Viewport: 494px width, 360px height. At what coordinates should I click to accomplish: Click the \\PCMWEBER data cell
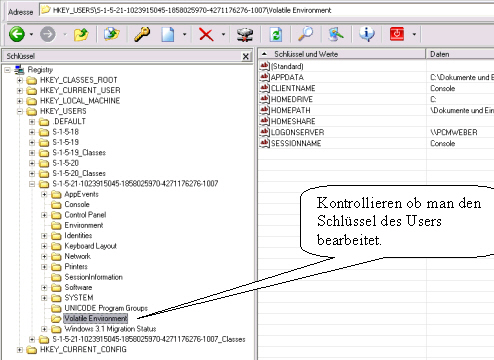(454, 132)
